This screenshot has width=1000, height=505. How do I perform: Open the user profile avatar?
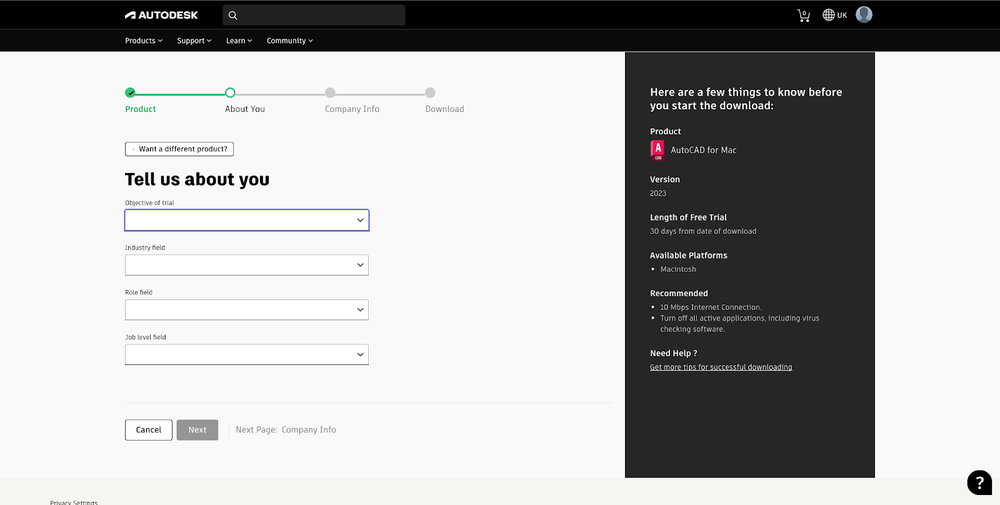tap(864, 15)
